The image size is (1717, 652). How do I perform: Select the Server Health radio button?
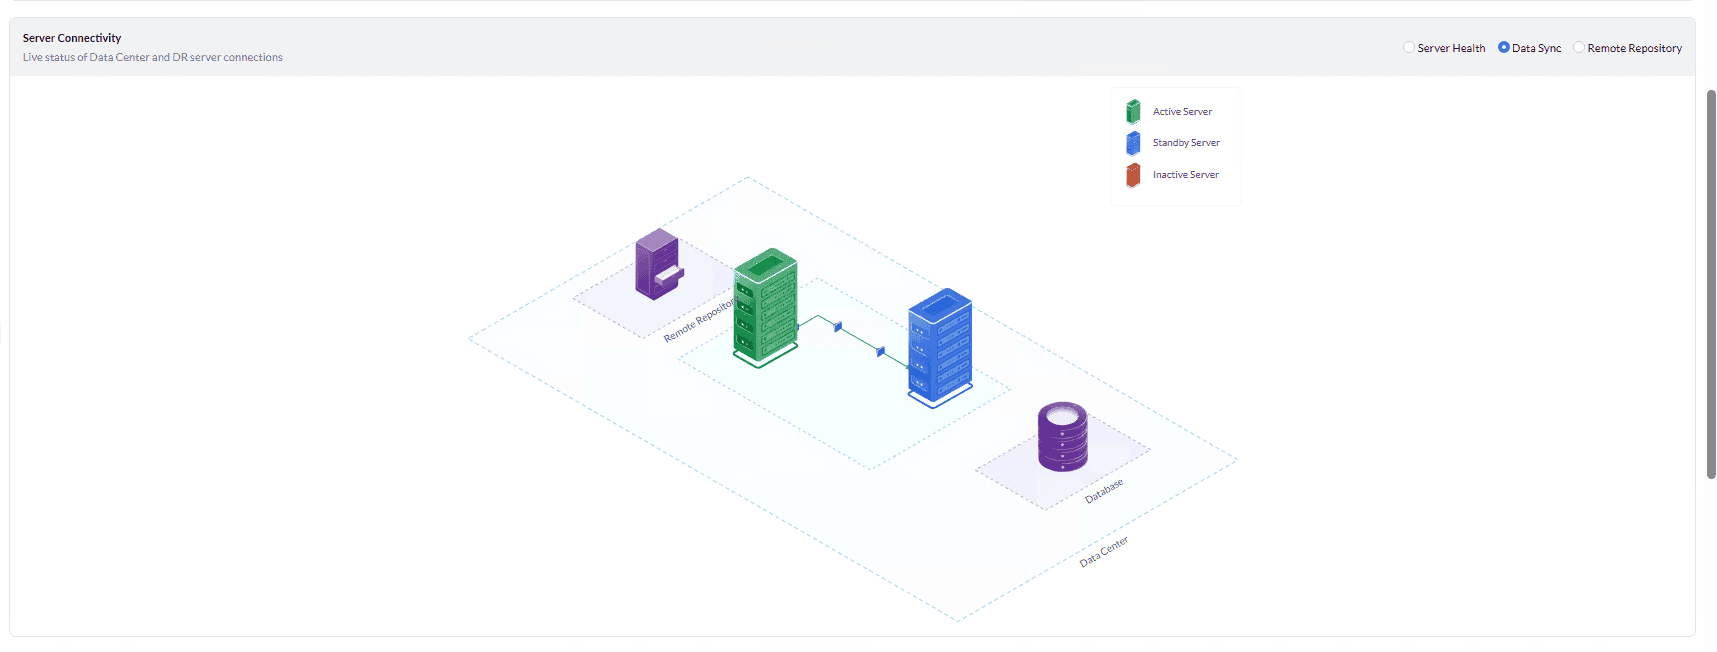click(1409, 47)
